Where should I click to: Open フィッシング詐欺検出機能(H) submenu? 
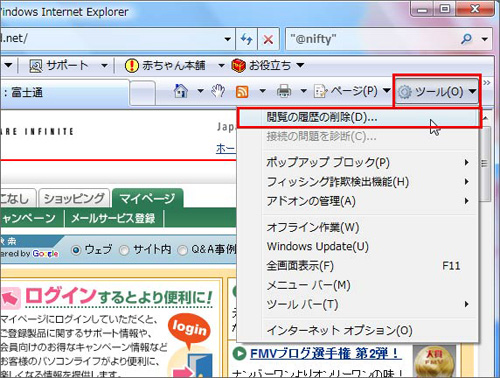[358, 182]
